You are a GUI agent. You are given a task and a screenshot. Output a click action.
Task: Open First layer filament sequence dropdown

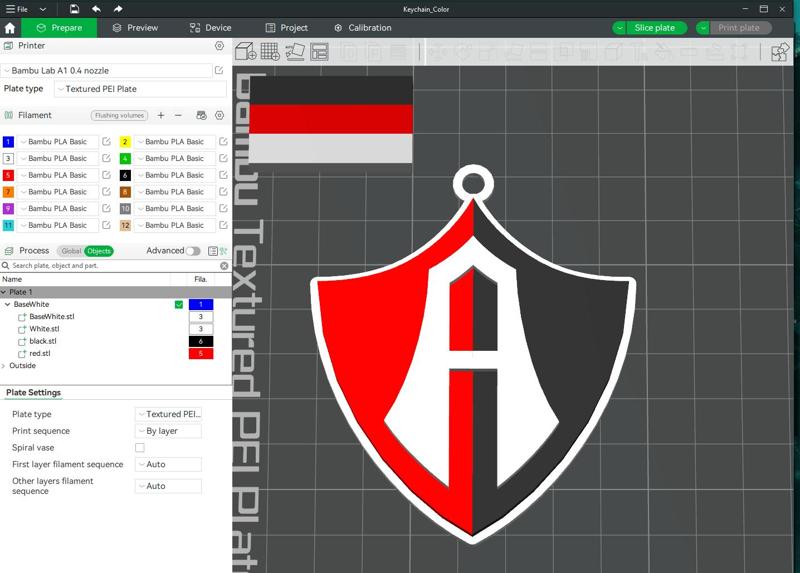point(168,464)
